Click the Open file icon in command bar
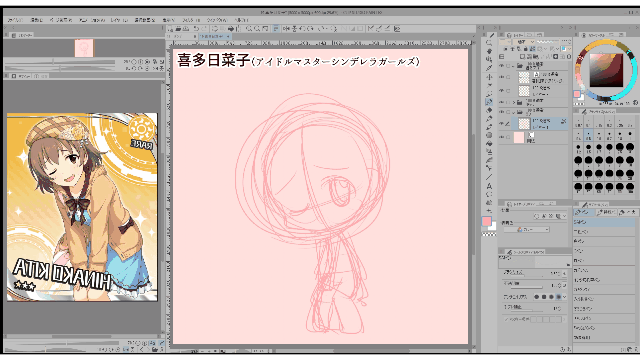Viewport: 640px width, 360px height. pos(178,29)
